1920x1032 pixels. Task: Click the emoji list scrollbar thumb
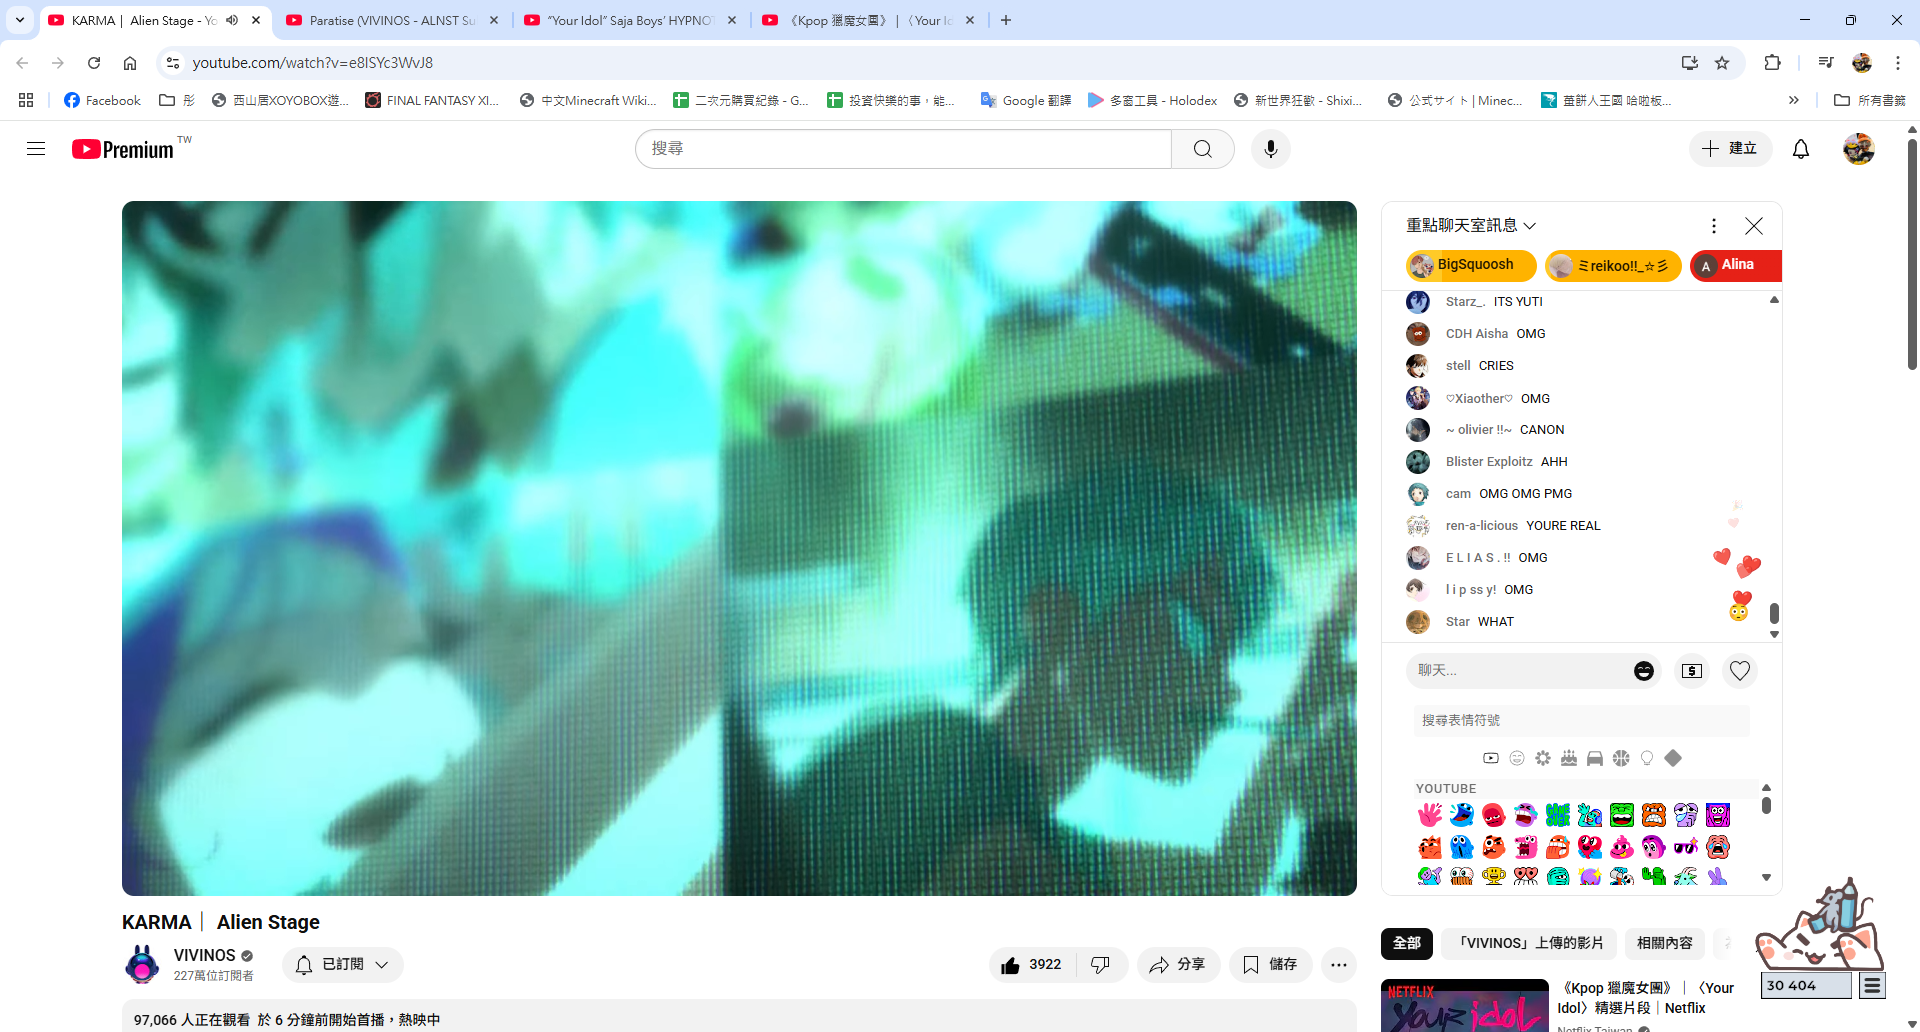[x=1767, y=805]
